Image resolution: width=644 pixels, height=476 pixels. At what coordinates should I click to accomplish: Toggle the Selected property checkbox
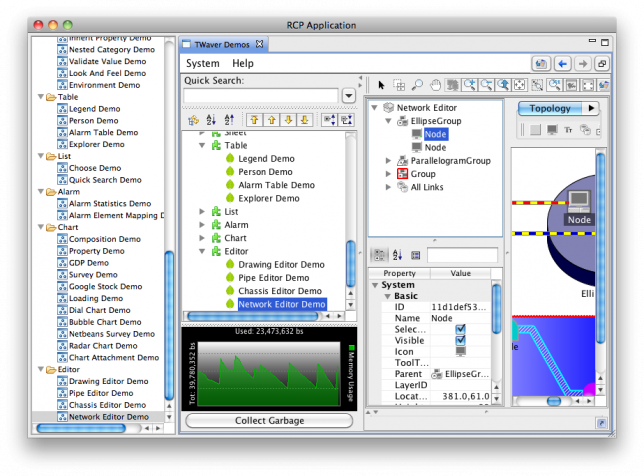pos(460,327)
